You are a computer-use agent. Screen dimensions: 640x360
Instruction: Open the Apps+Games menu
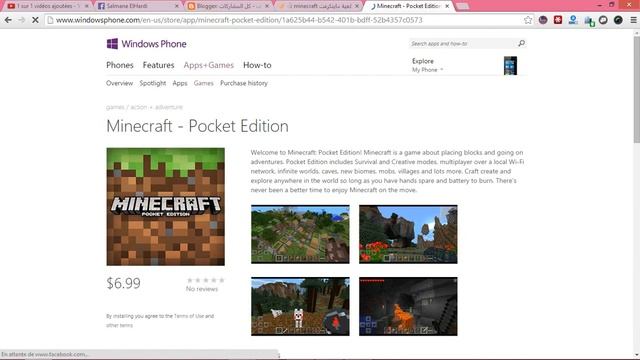(209, 65)
